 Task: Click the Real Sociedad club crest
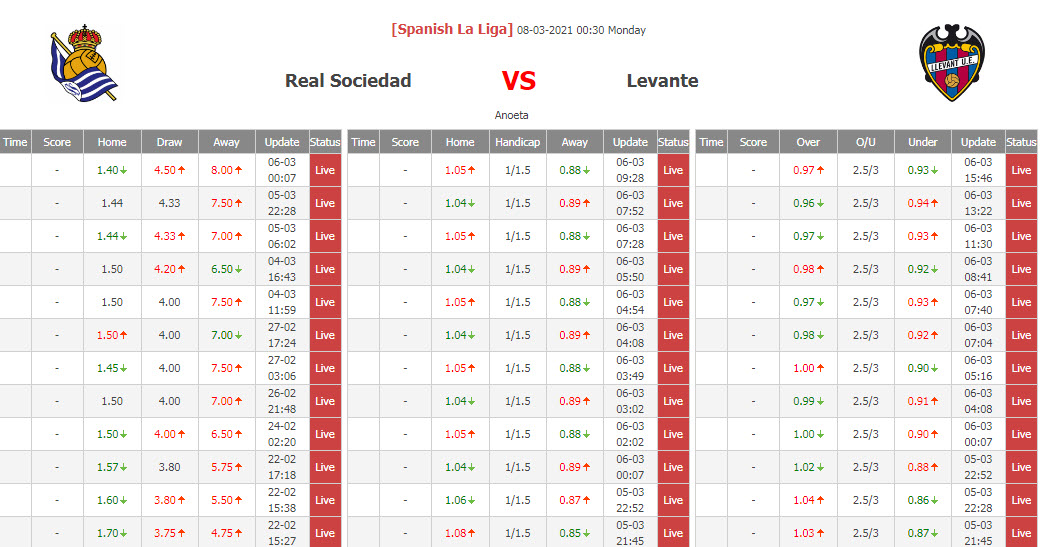[84, 65]
